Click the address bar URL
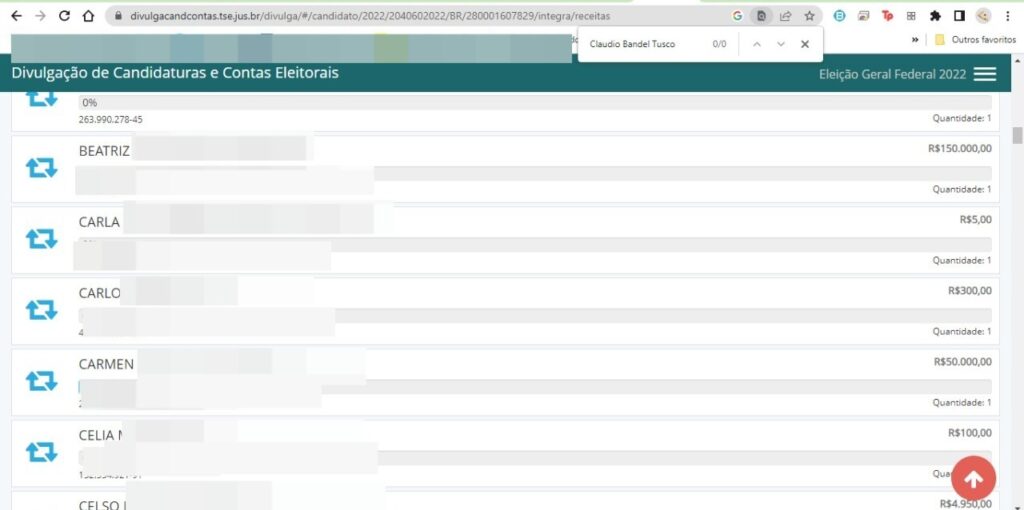 (x=370, y=16)
